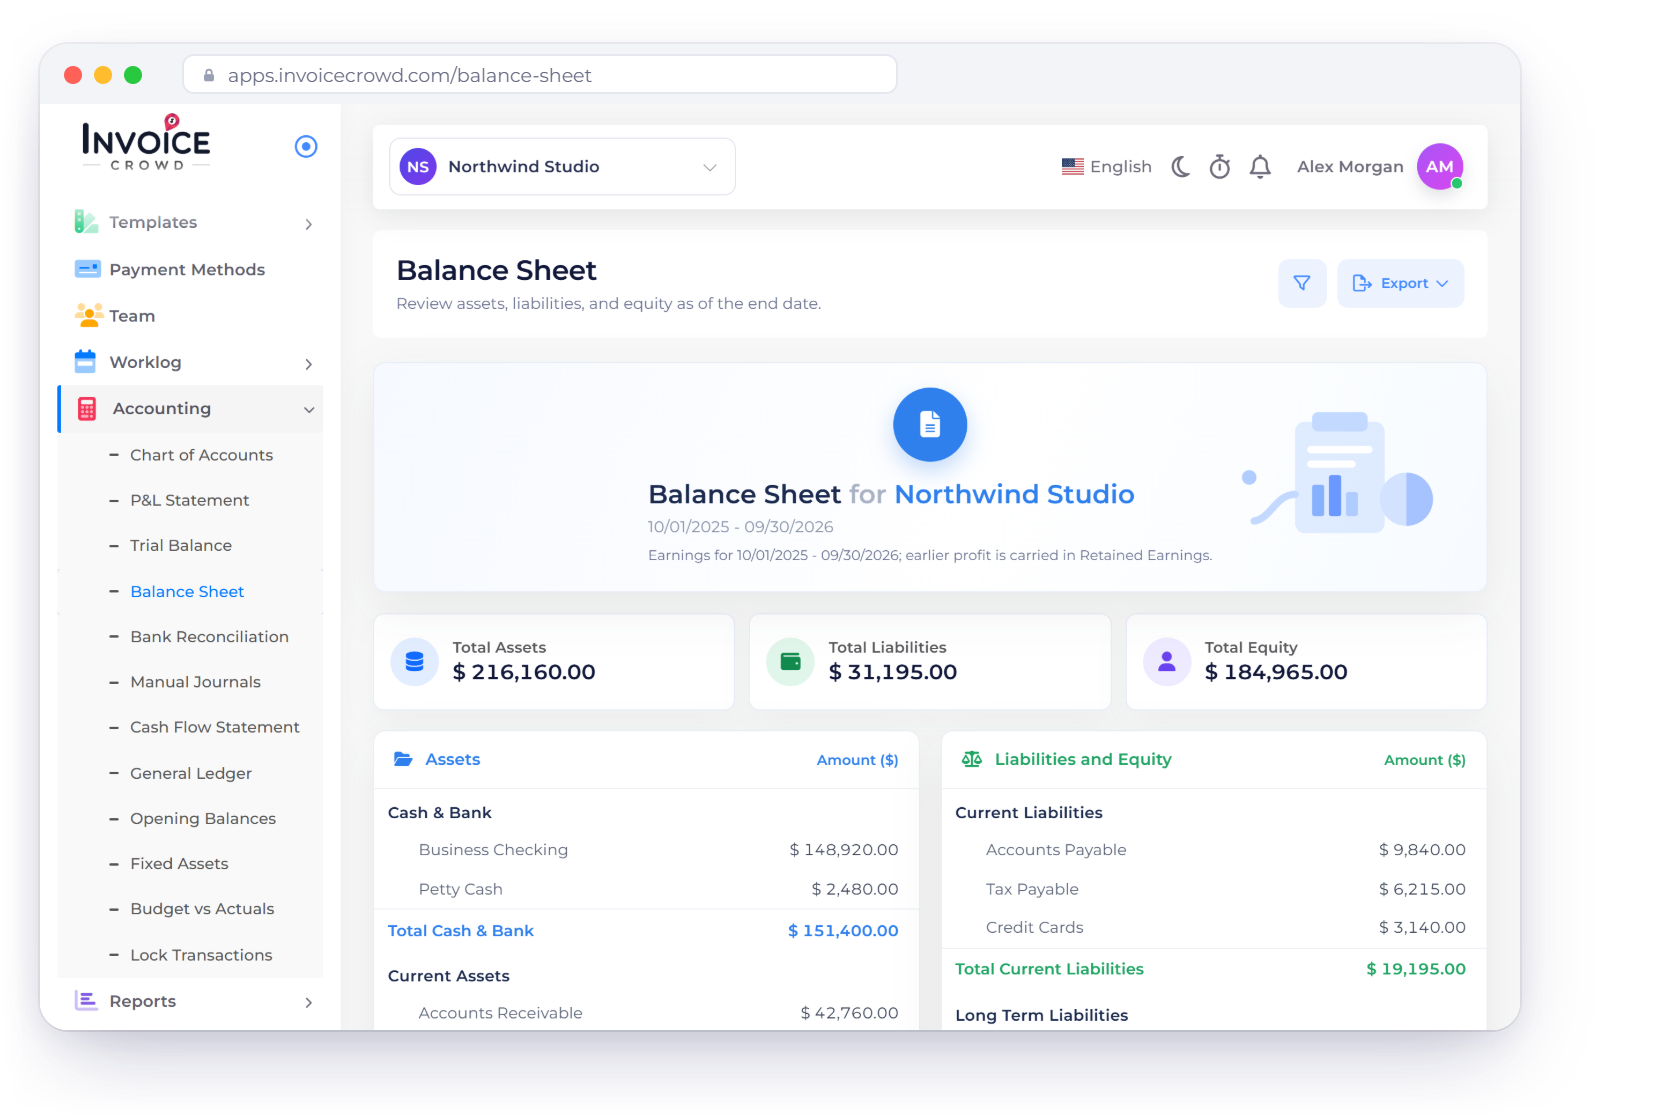Click the Business Checking row

(x=646, y=850)
